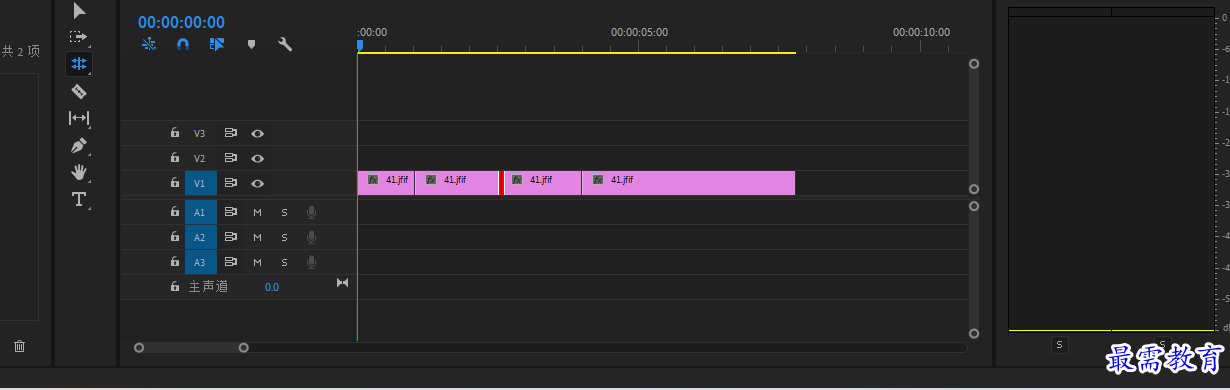Toggle track lock on V3
This screenshot has width=1230, height=390.
175,133
